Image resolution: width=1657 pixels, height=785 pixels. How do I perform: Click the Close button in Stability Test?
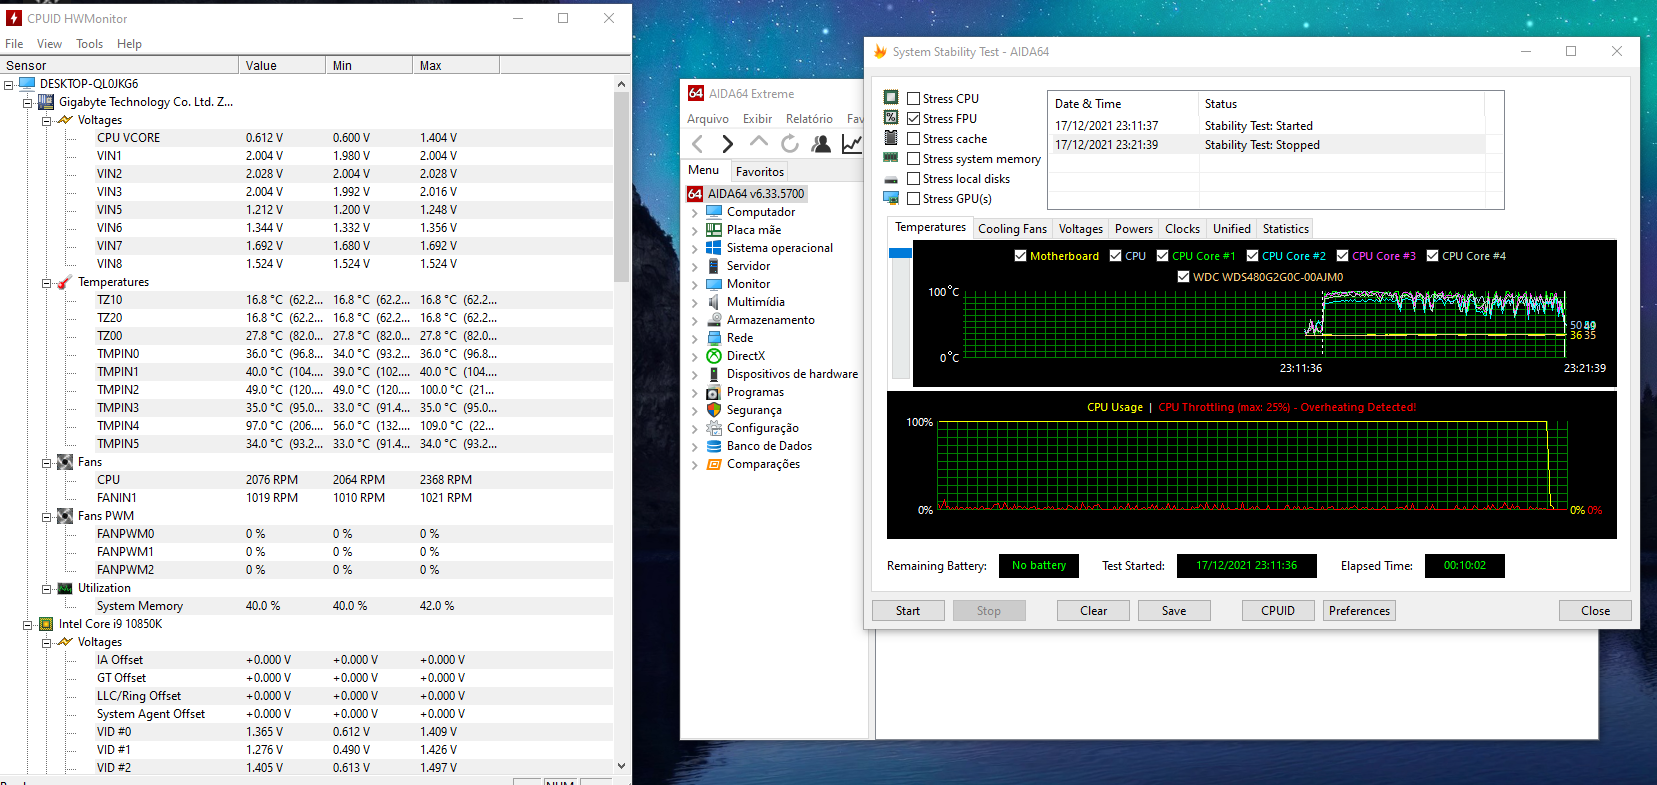tap(1595, 611)
